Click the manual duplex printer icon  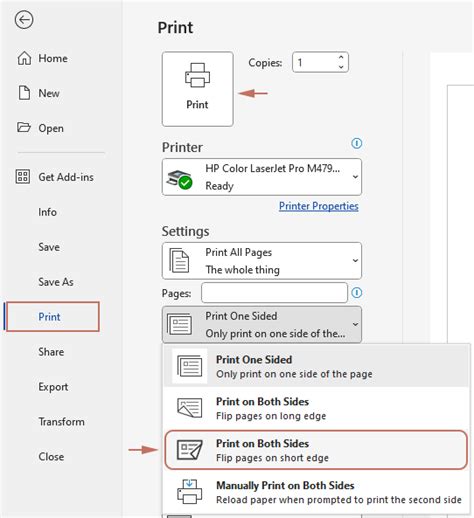click(x=189, y=492)
